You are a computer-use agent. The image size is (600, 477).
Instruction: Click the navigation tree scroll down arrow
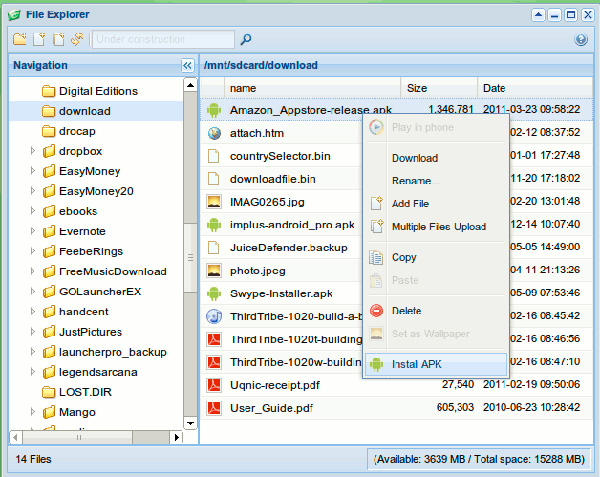coord(190,423)
